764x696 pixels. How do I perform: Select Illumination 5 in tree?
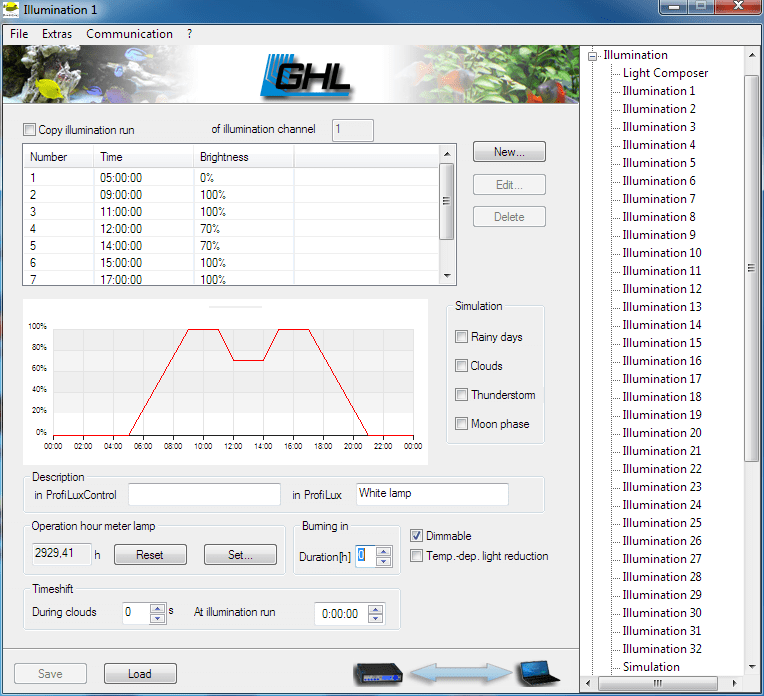(x=659, y=163)
